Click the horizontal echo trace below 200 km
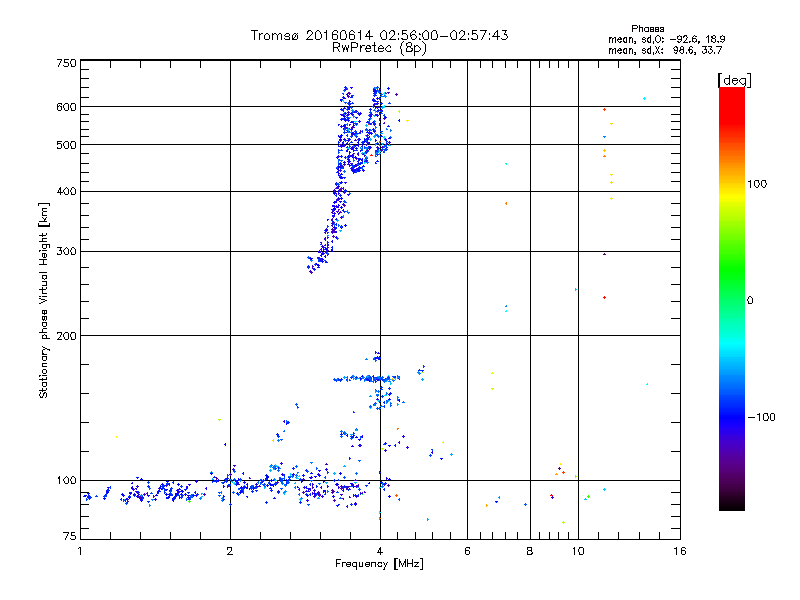Screen dimensions: 800x600 click(366, 379)
